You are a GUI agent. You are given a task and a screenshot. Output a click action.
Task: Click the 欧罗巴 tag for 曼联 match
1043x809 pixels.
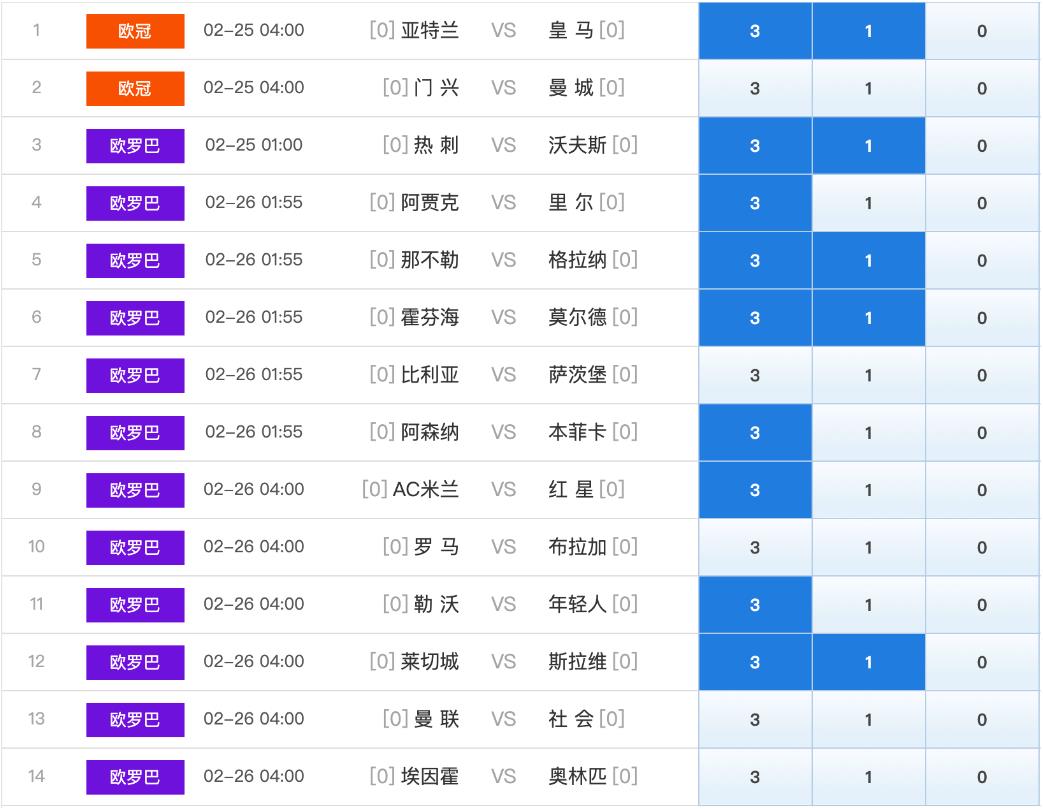coord(135,719)
